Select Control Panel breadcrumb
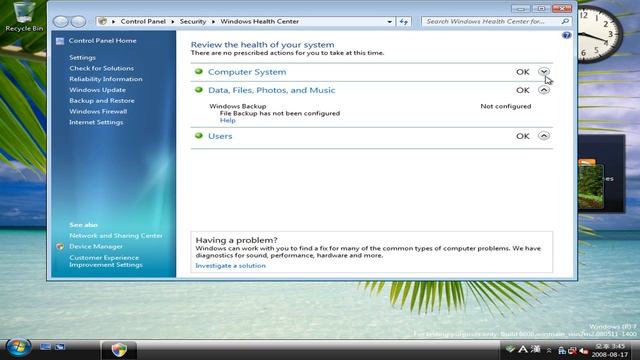 point(143,21)
